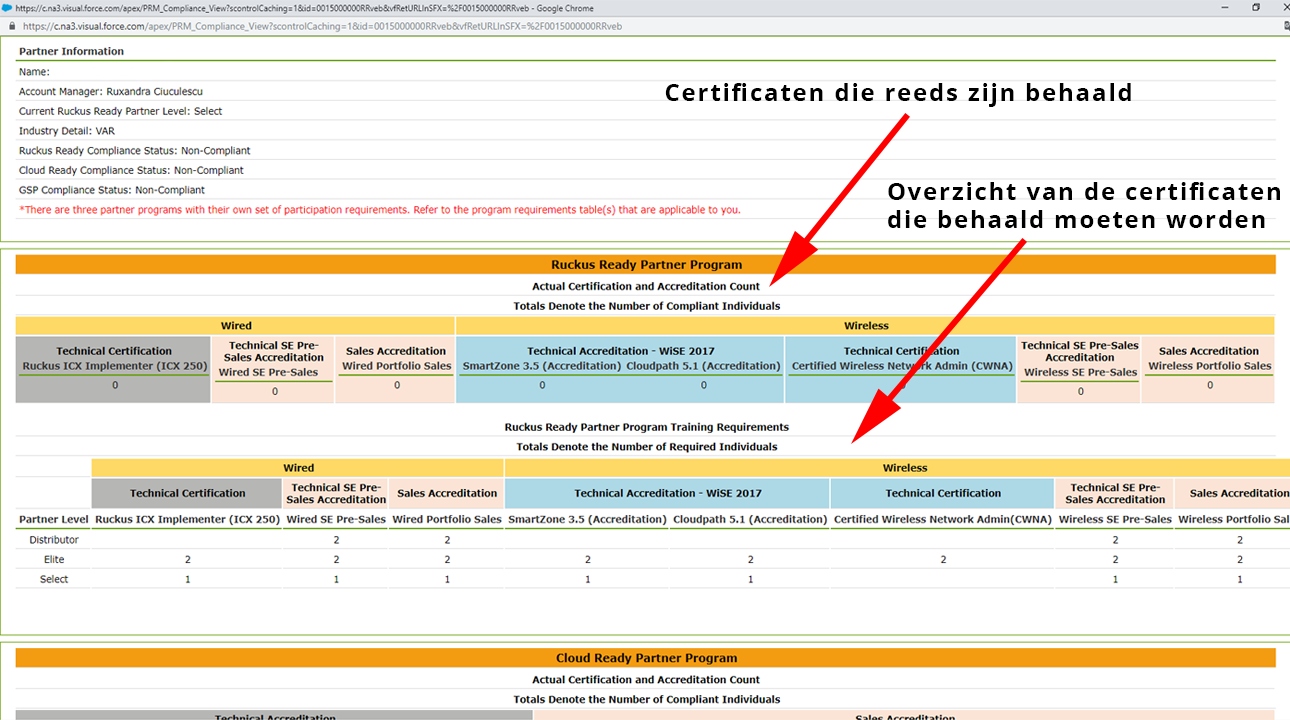The height and width of the screenshot is (720, 1290).
Task: Click Ruckus ICX Implementer (ICX 250) in count table
Action: [114, 366]
